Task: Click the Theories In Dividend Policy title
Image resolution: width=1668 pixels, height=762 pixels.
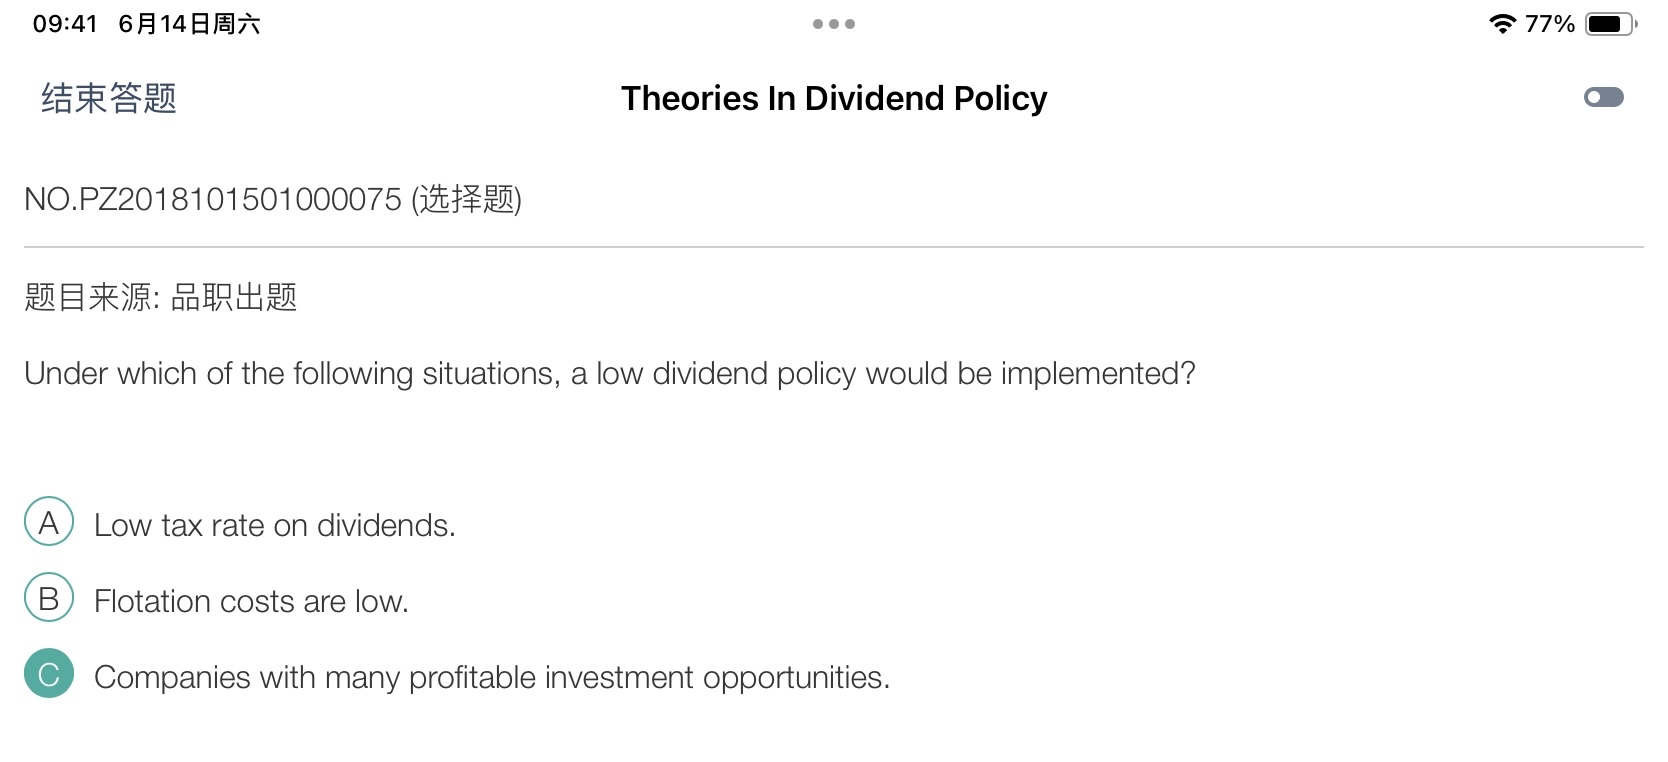Action: point(834,98)
